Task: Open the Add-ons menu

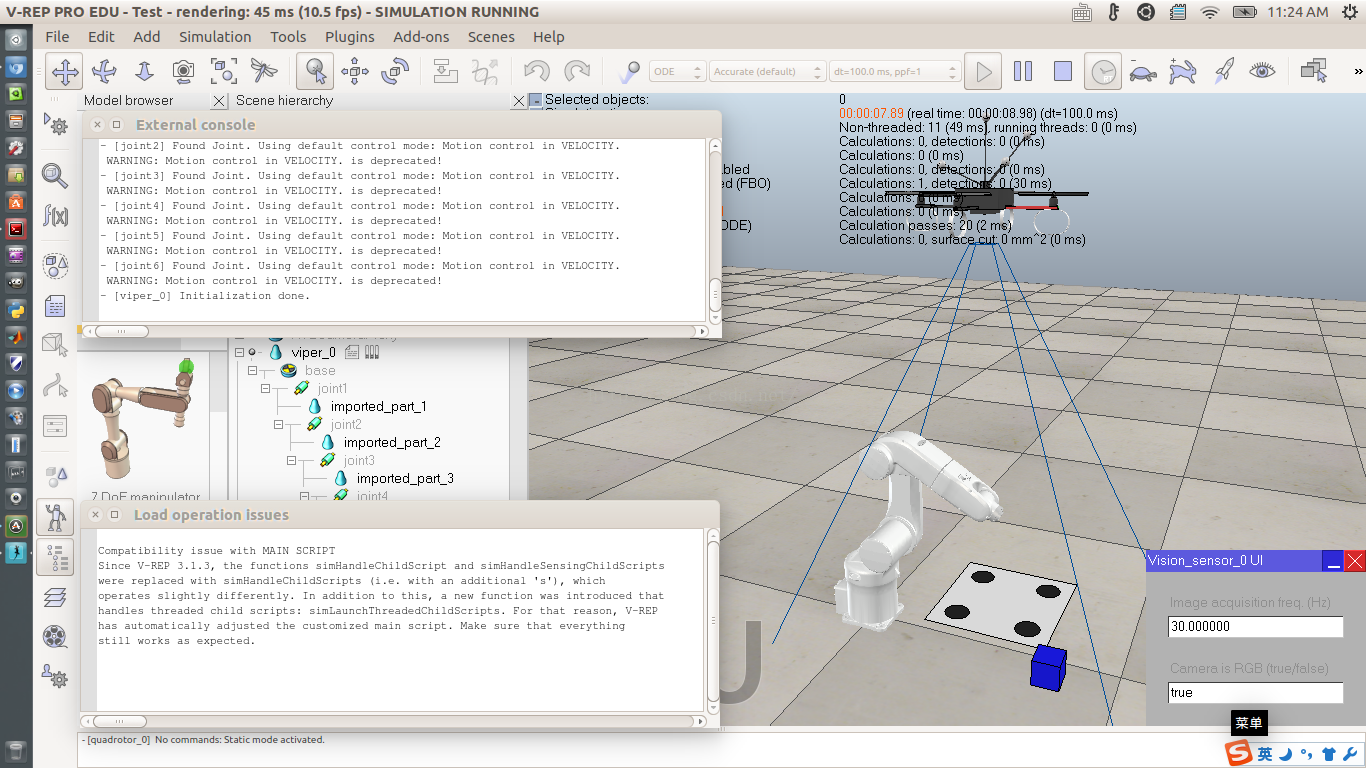Action: point(421,37)
